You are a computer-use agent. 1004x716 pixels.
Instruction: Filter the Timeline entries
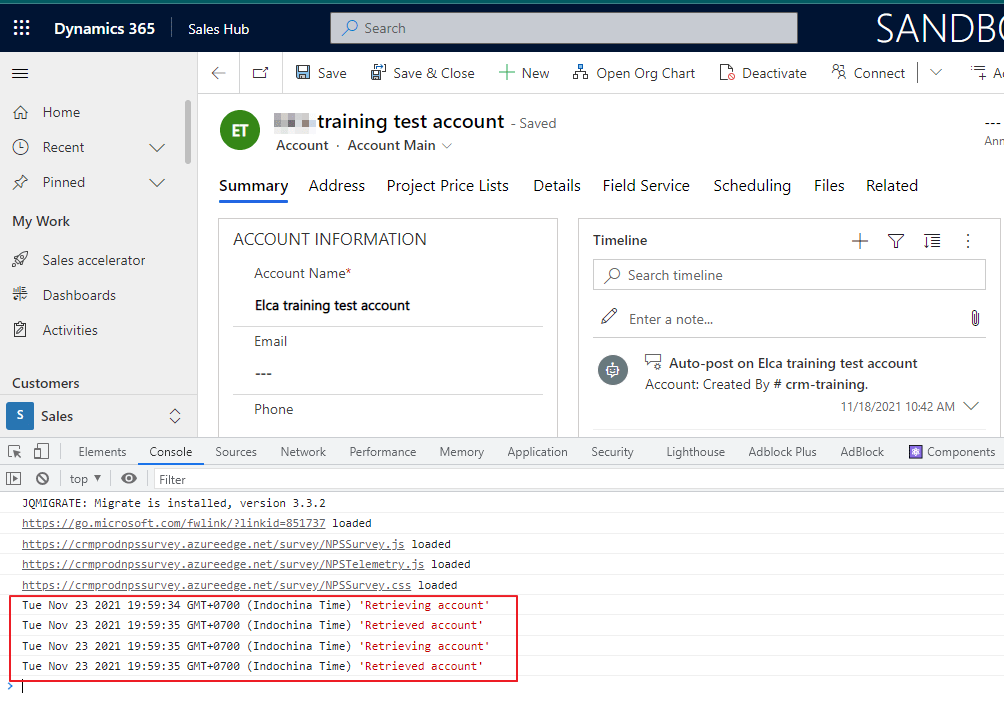tap(895, 241)
